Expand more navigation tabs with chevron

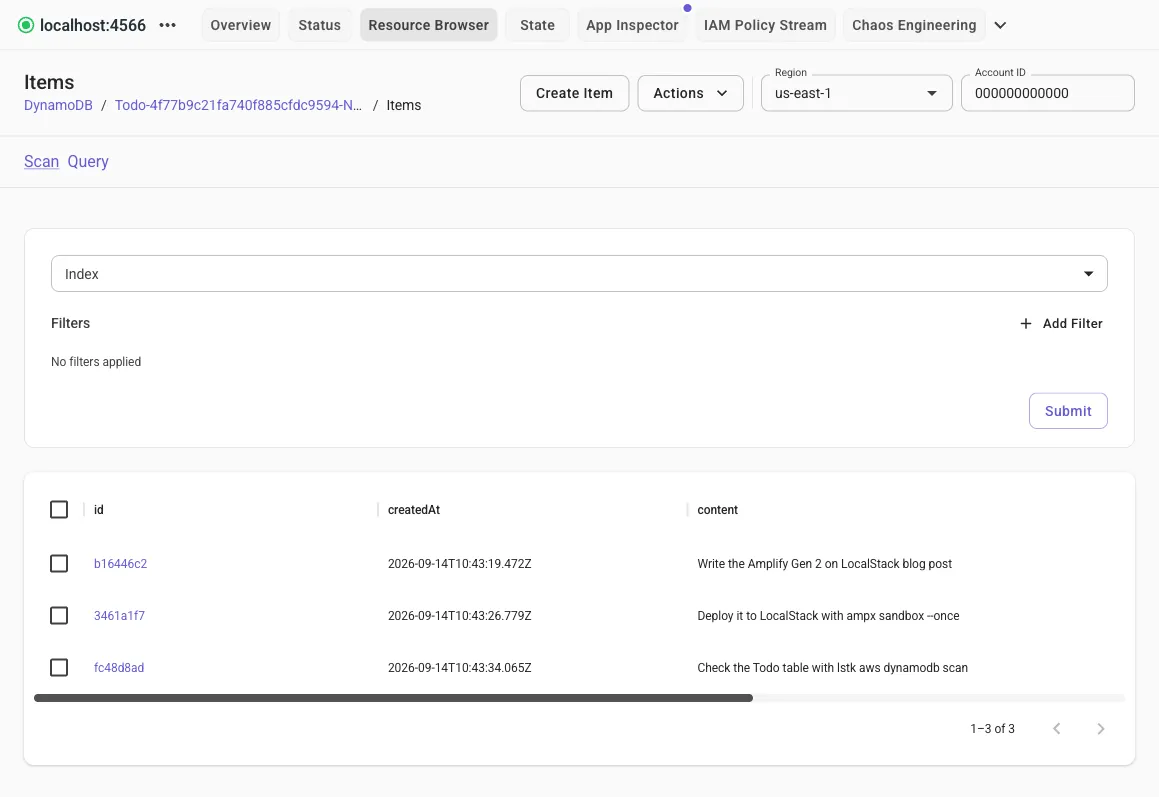click(x=1000, y=25)
